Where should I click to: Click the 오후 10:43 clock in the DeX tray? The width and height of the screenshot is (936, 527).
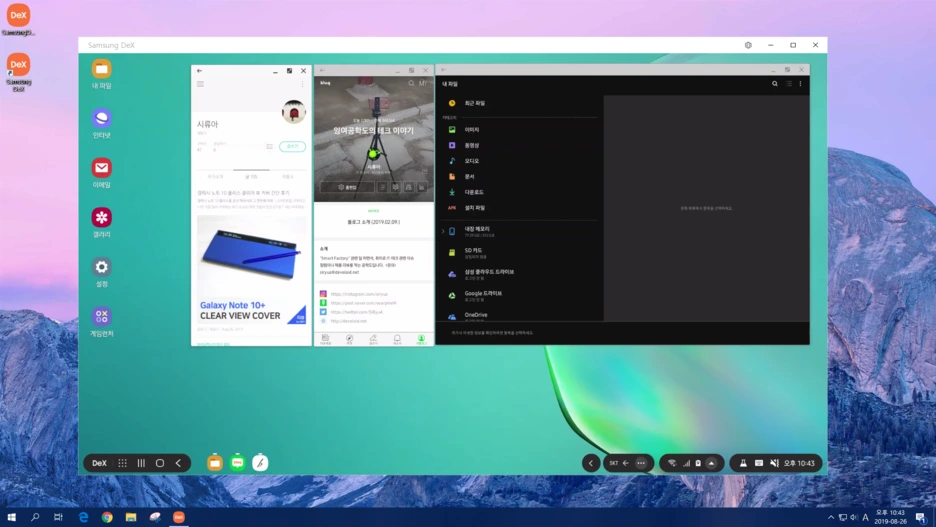coord(799,463)
